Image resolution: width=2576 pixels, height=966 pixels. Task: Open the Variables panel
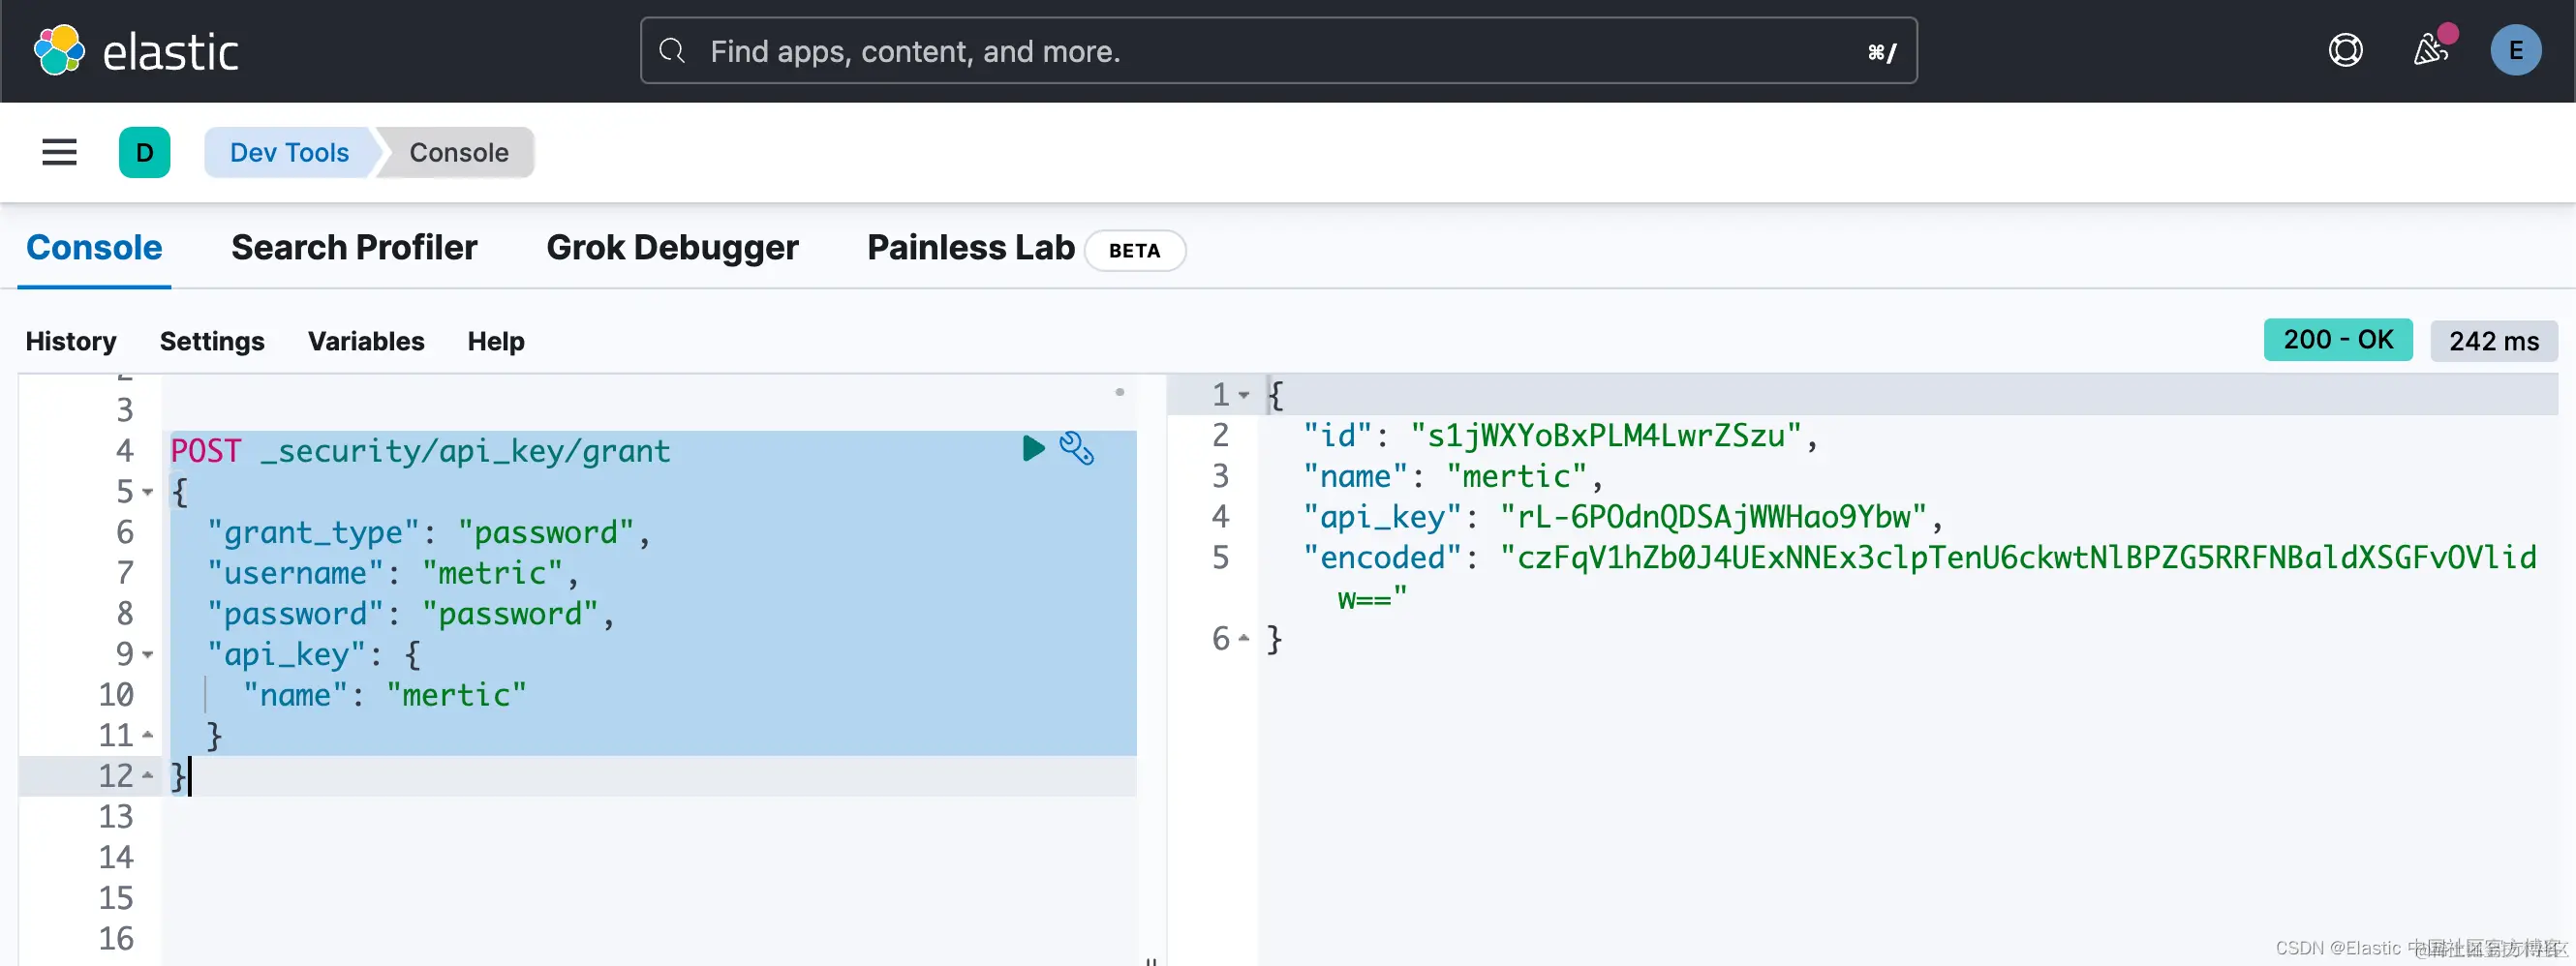pyautogui.click(x=366, y=341)
